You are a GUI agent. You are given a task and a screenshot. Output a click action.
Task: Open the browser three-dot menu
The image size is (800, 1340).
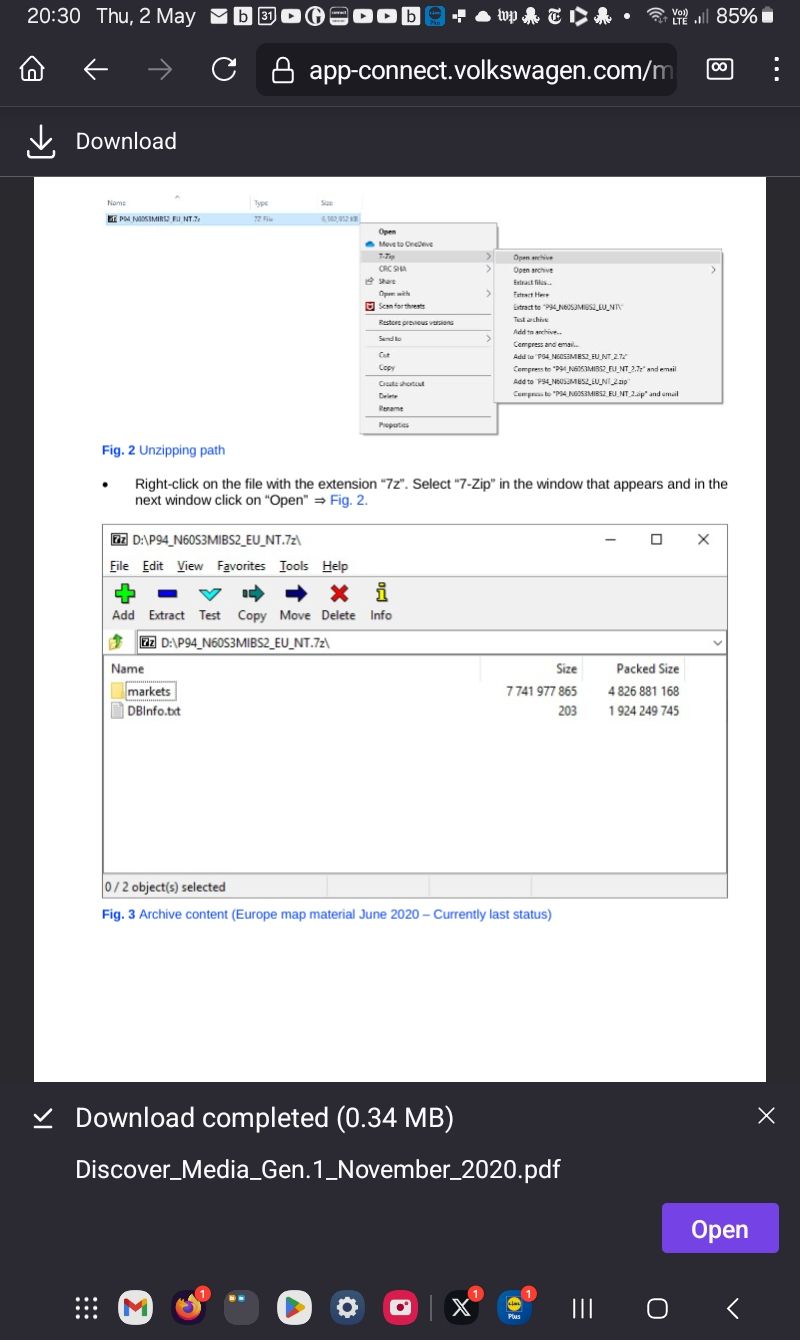point(776,69)
